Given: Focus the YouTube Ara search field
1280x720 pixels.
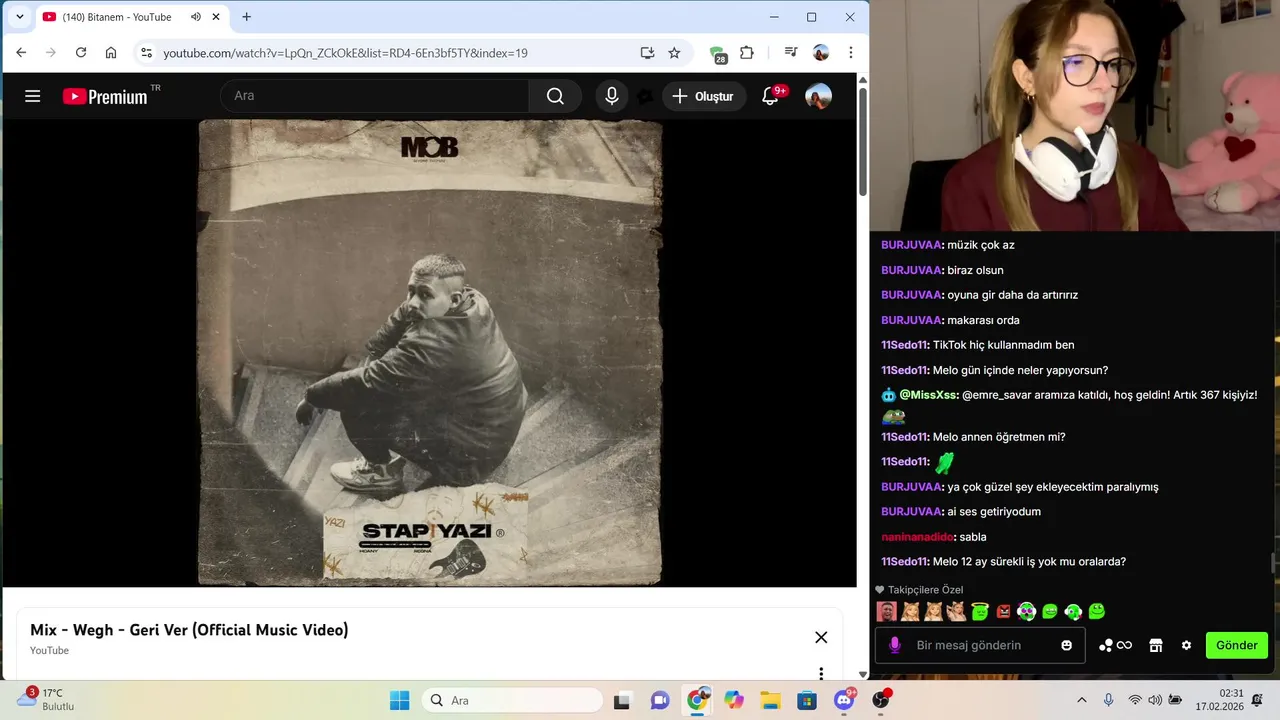Looking at the screenshot, I should pyautogui.click(x=375, y=96).
